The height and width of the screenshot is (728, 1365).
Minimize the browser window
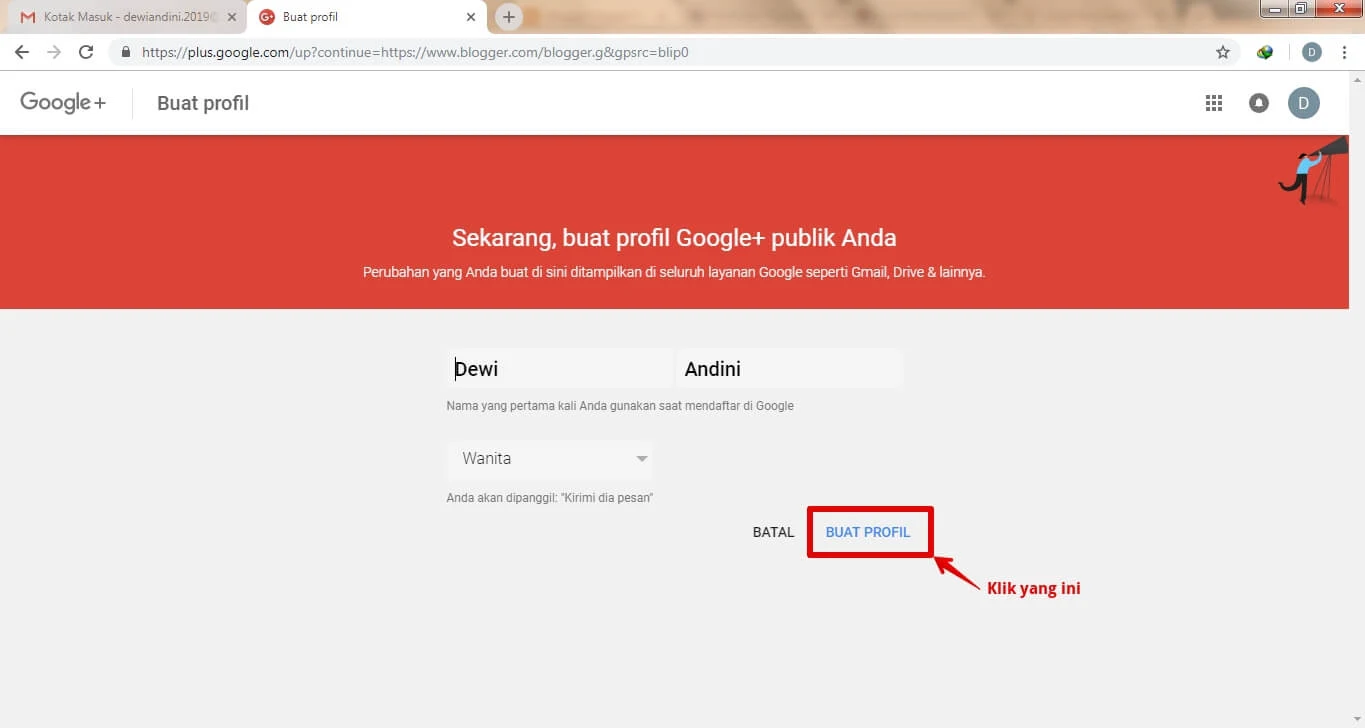(x=1274, y=9)
